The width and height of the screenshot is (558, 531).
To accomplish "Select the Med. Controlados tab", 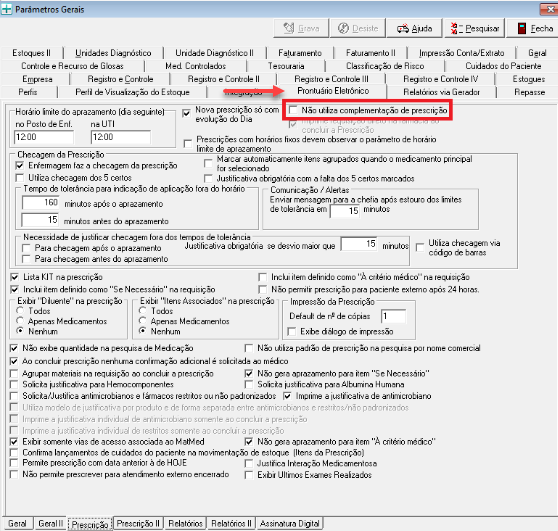I will tap(195, 66).
